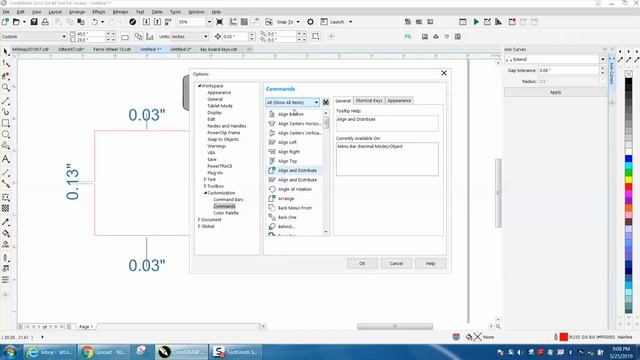Switch to the Appearance tab
This screenshot has height=360, width=640.
399,100
